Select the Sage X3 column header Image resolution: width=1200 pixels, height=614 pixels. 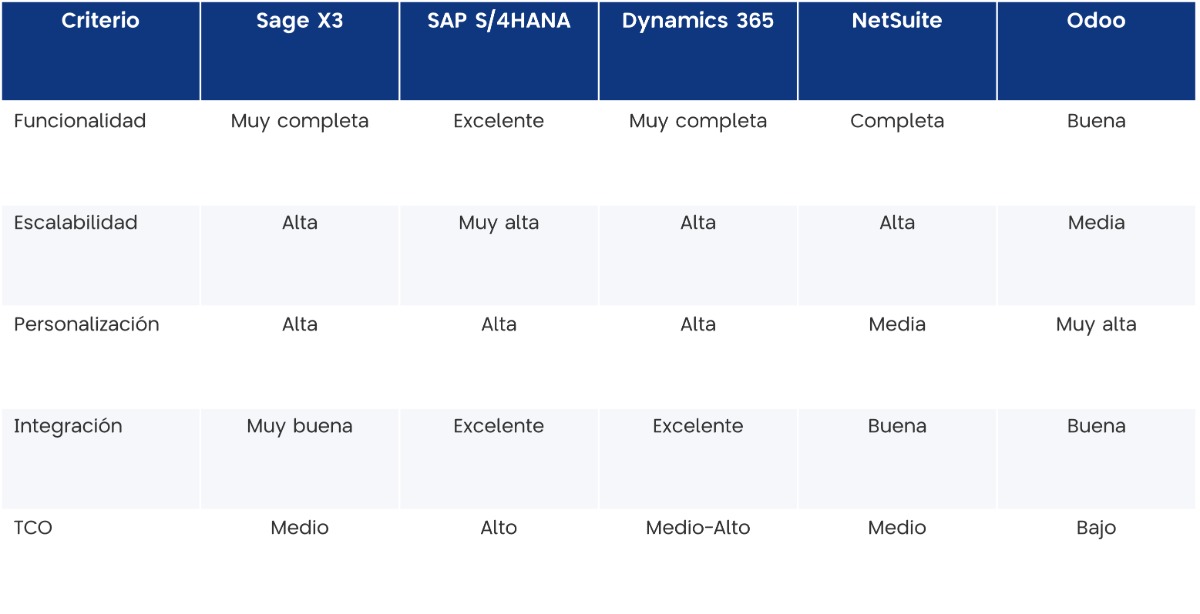click(x=299, y=21)
